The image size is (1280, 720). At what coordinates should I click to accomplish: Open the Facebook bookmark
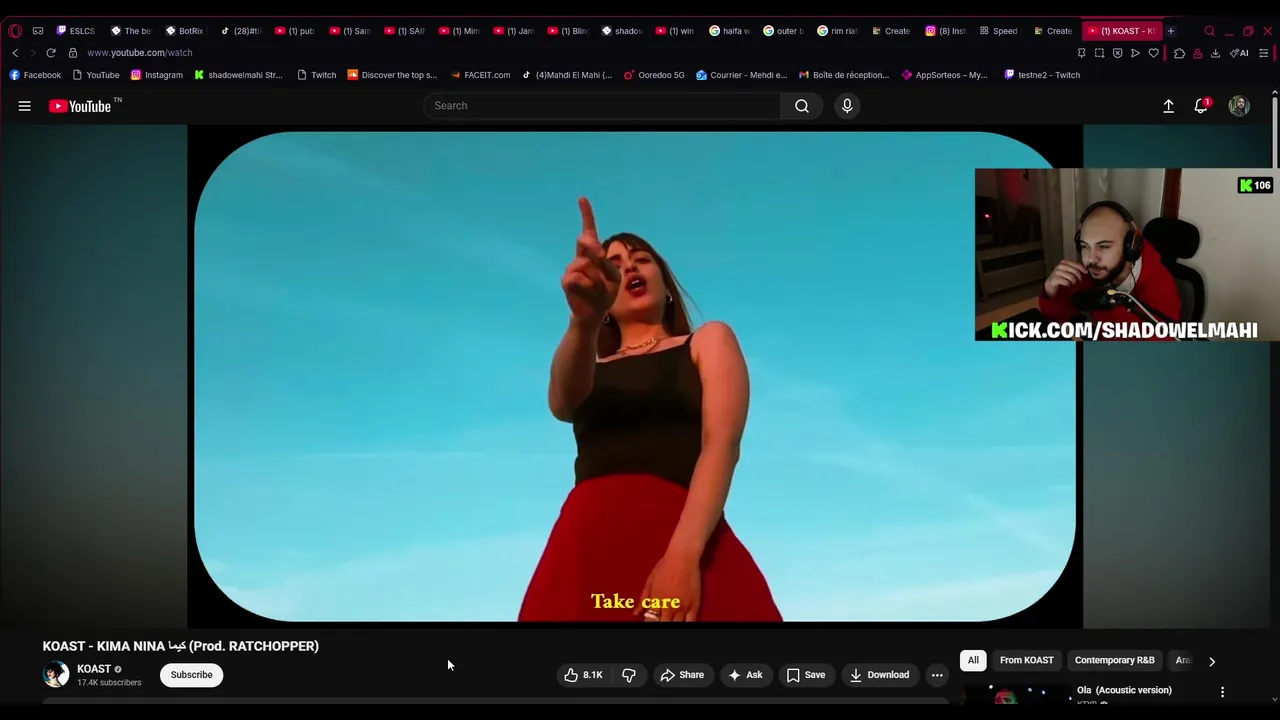pyautogui.click(x=35, y=75)
